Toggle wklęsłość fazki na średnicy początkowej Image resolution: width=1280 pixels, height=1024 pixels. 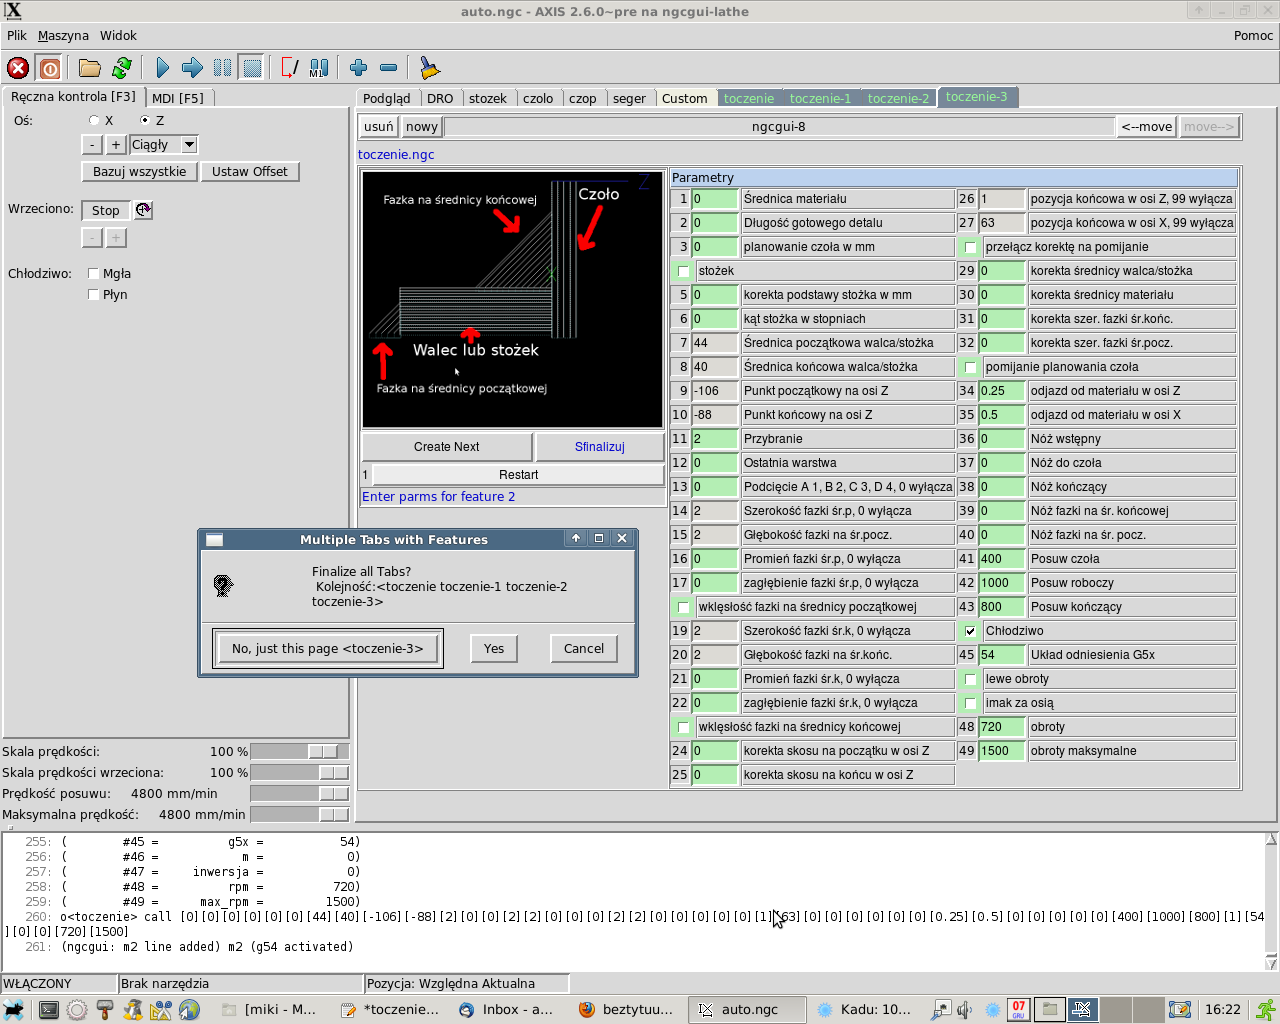pyautogui.click(x=683, y=607)
